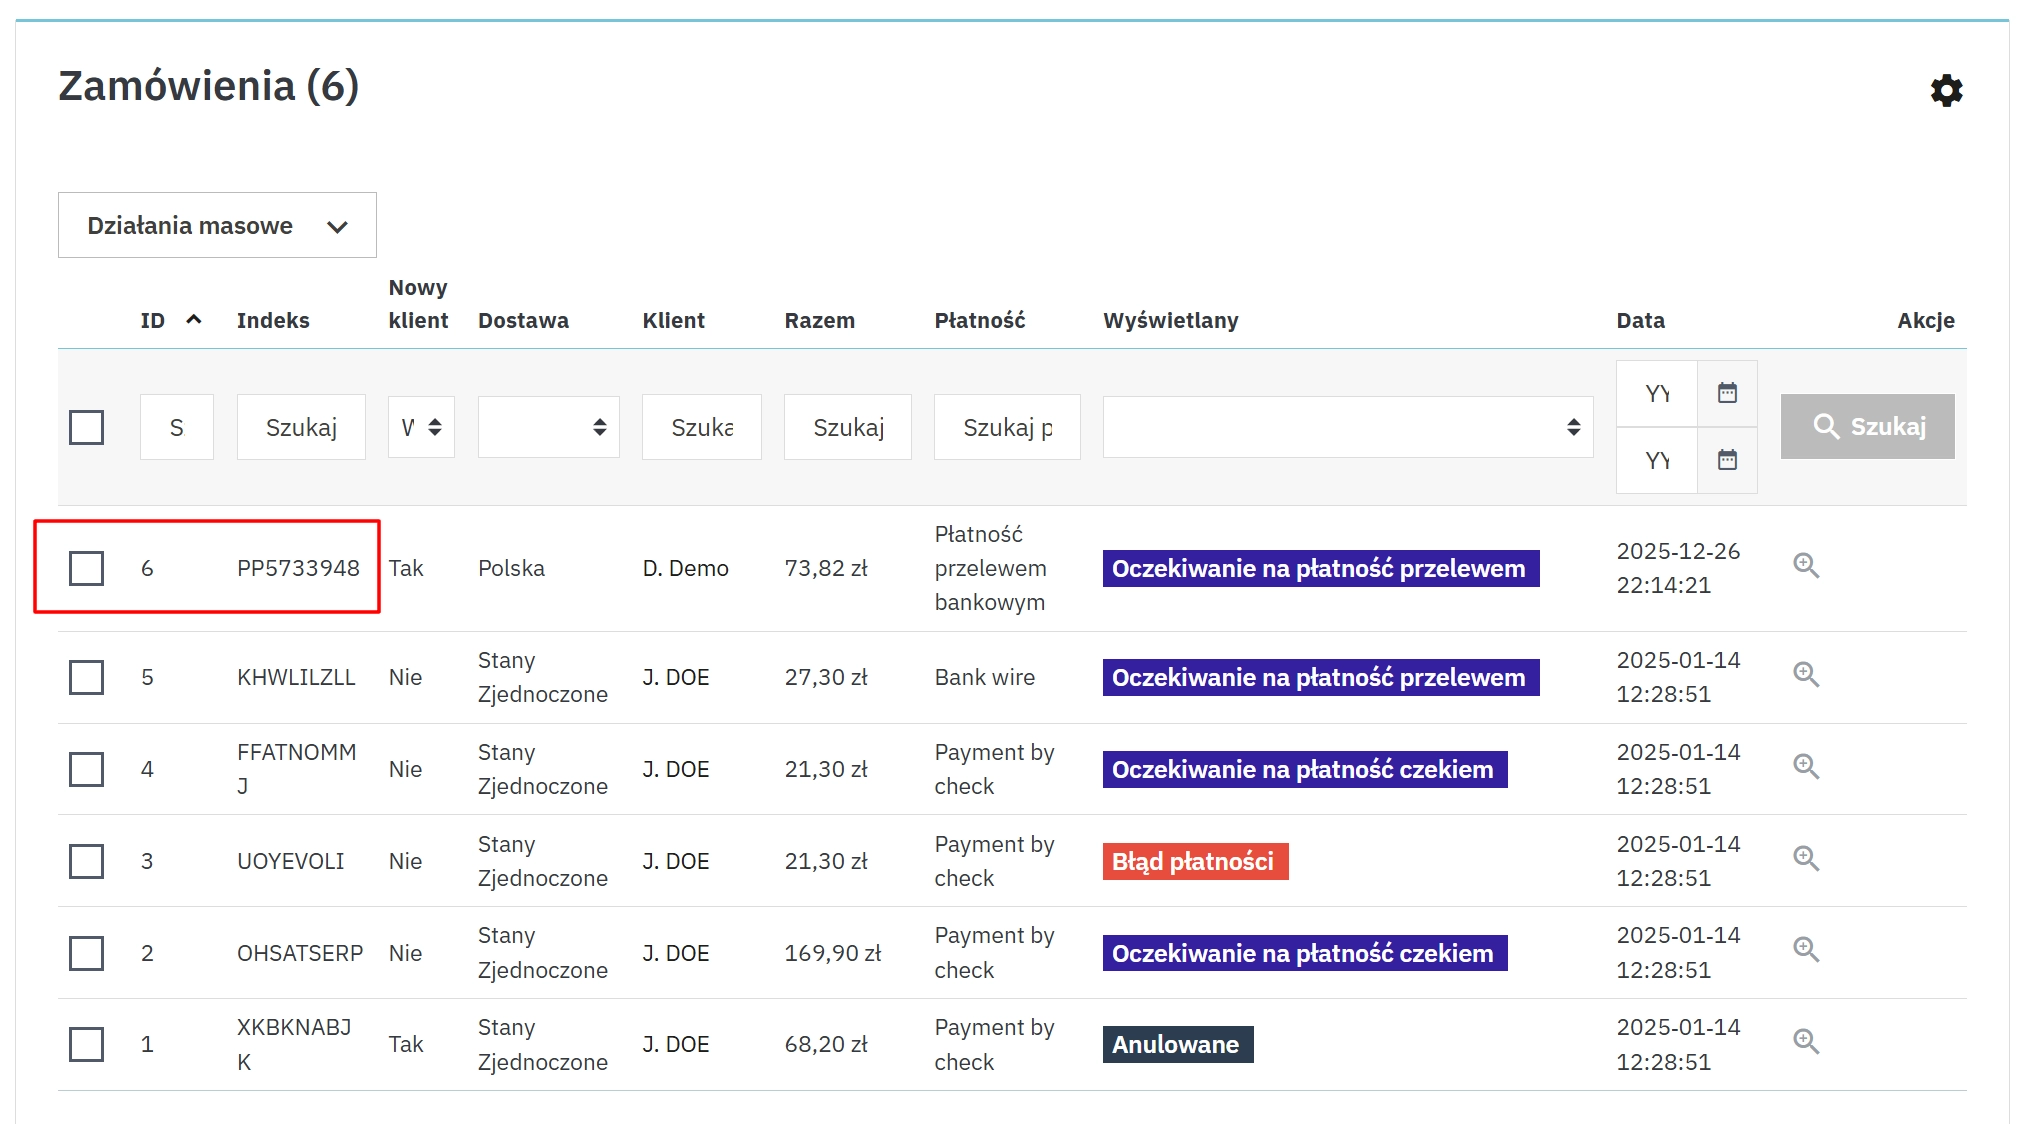The image size is (2023, 1124).
Task: Click the Klient search input field
Action: coord(701,427)
